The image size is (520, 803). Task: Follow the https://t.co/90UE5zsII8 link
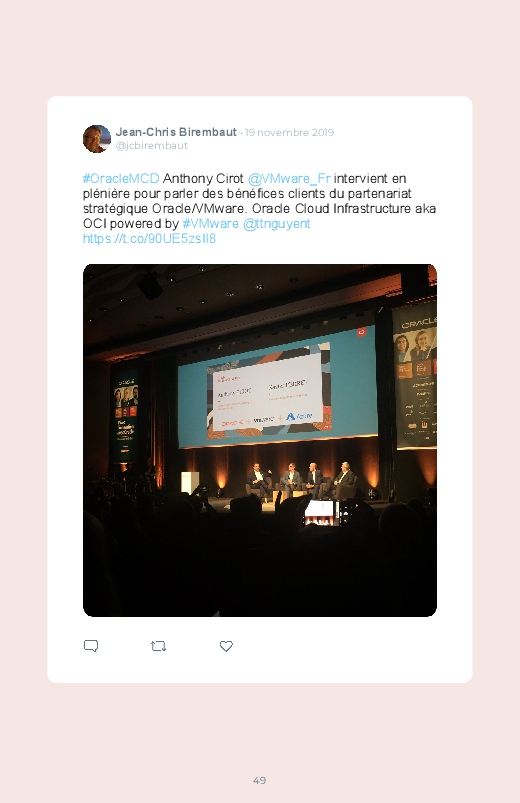point(150,239)
